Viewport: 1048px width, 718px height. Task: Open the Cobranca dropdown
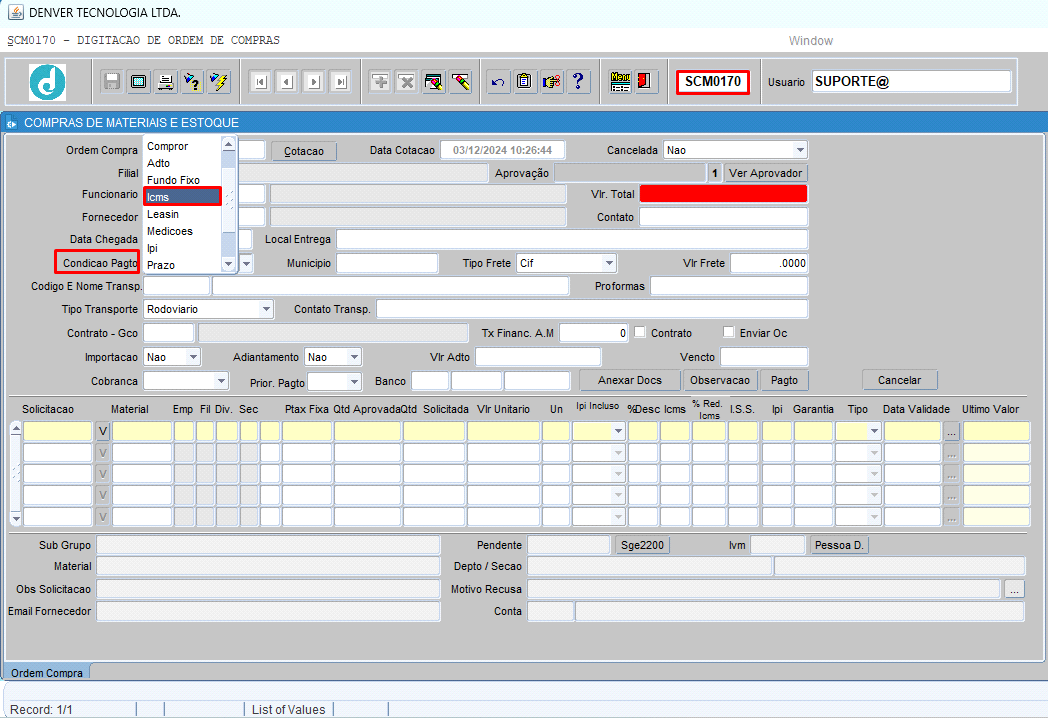point(221,381)
